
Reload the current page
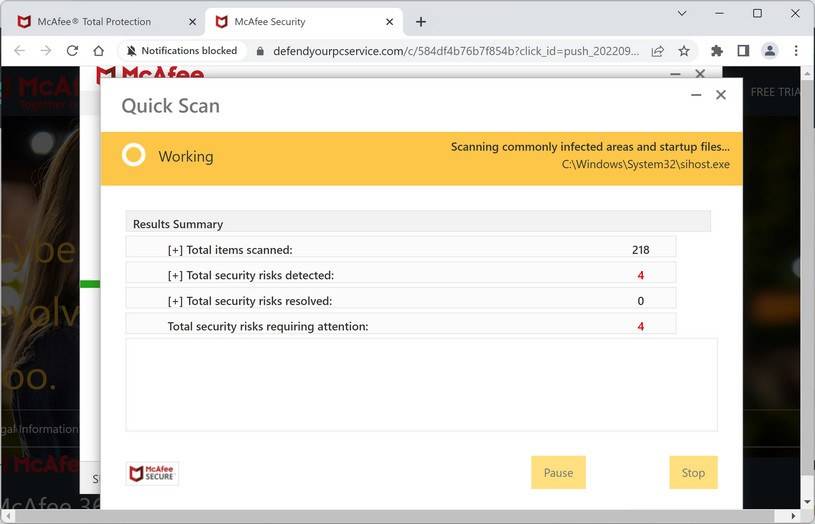[x=72, y=51]
